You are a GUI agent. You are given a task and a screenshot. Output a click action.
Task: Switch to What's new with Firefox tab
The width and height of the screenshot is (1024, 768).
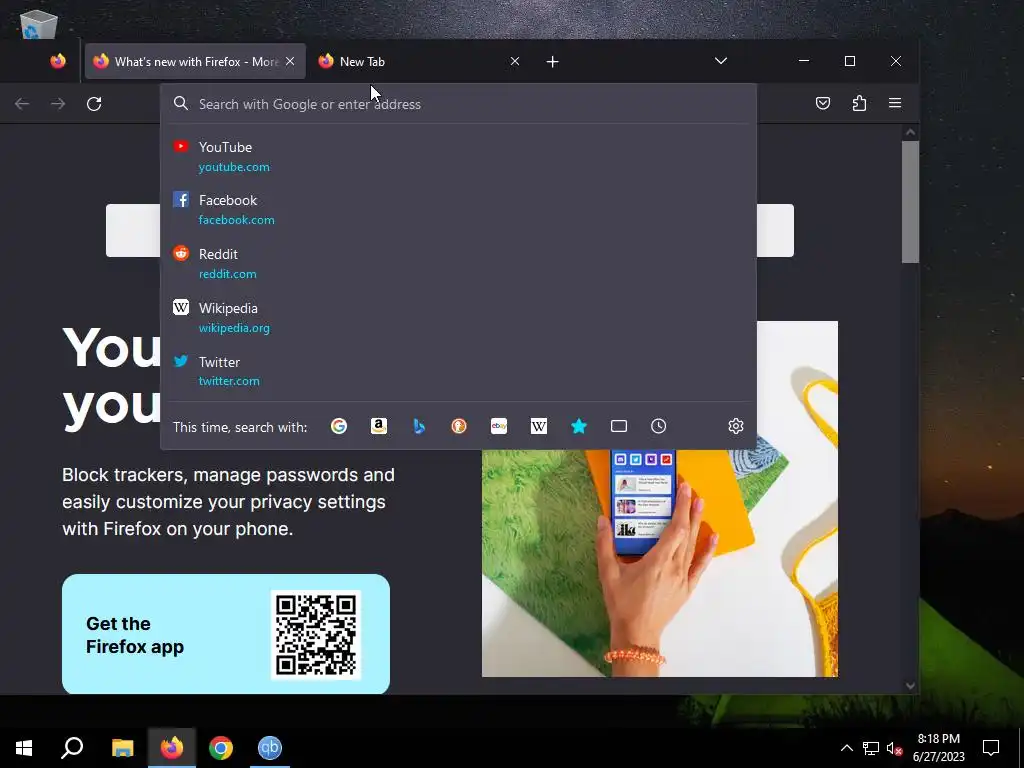pyautogui.click(x=195, y=61)
